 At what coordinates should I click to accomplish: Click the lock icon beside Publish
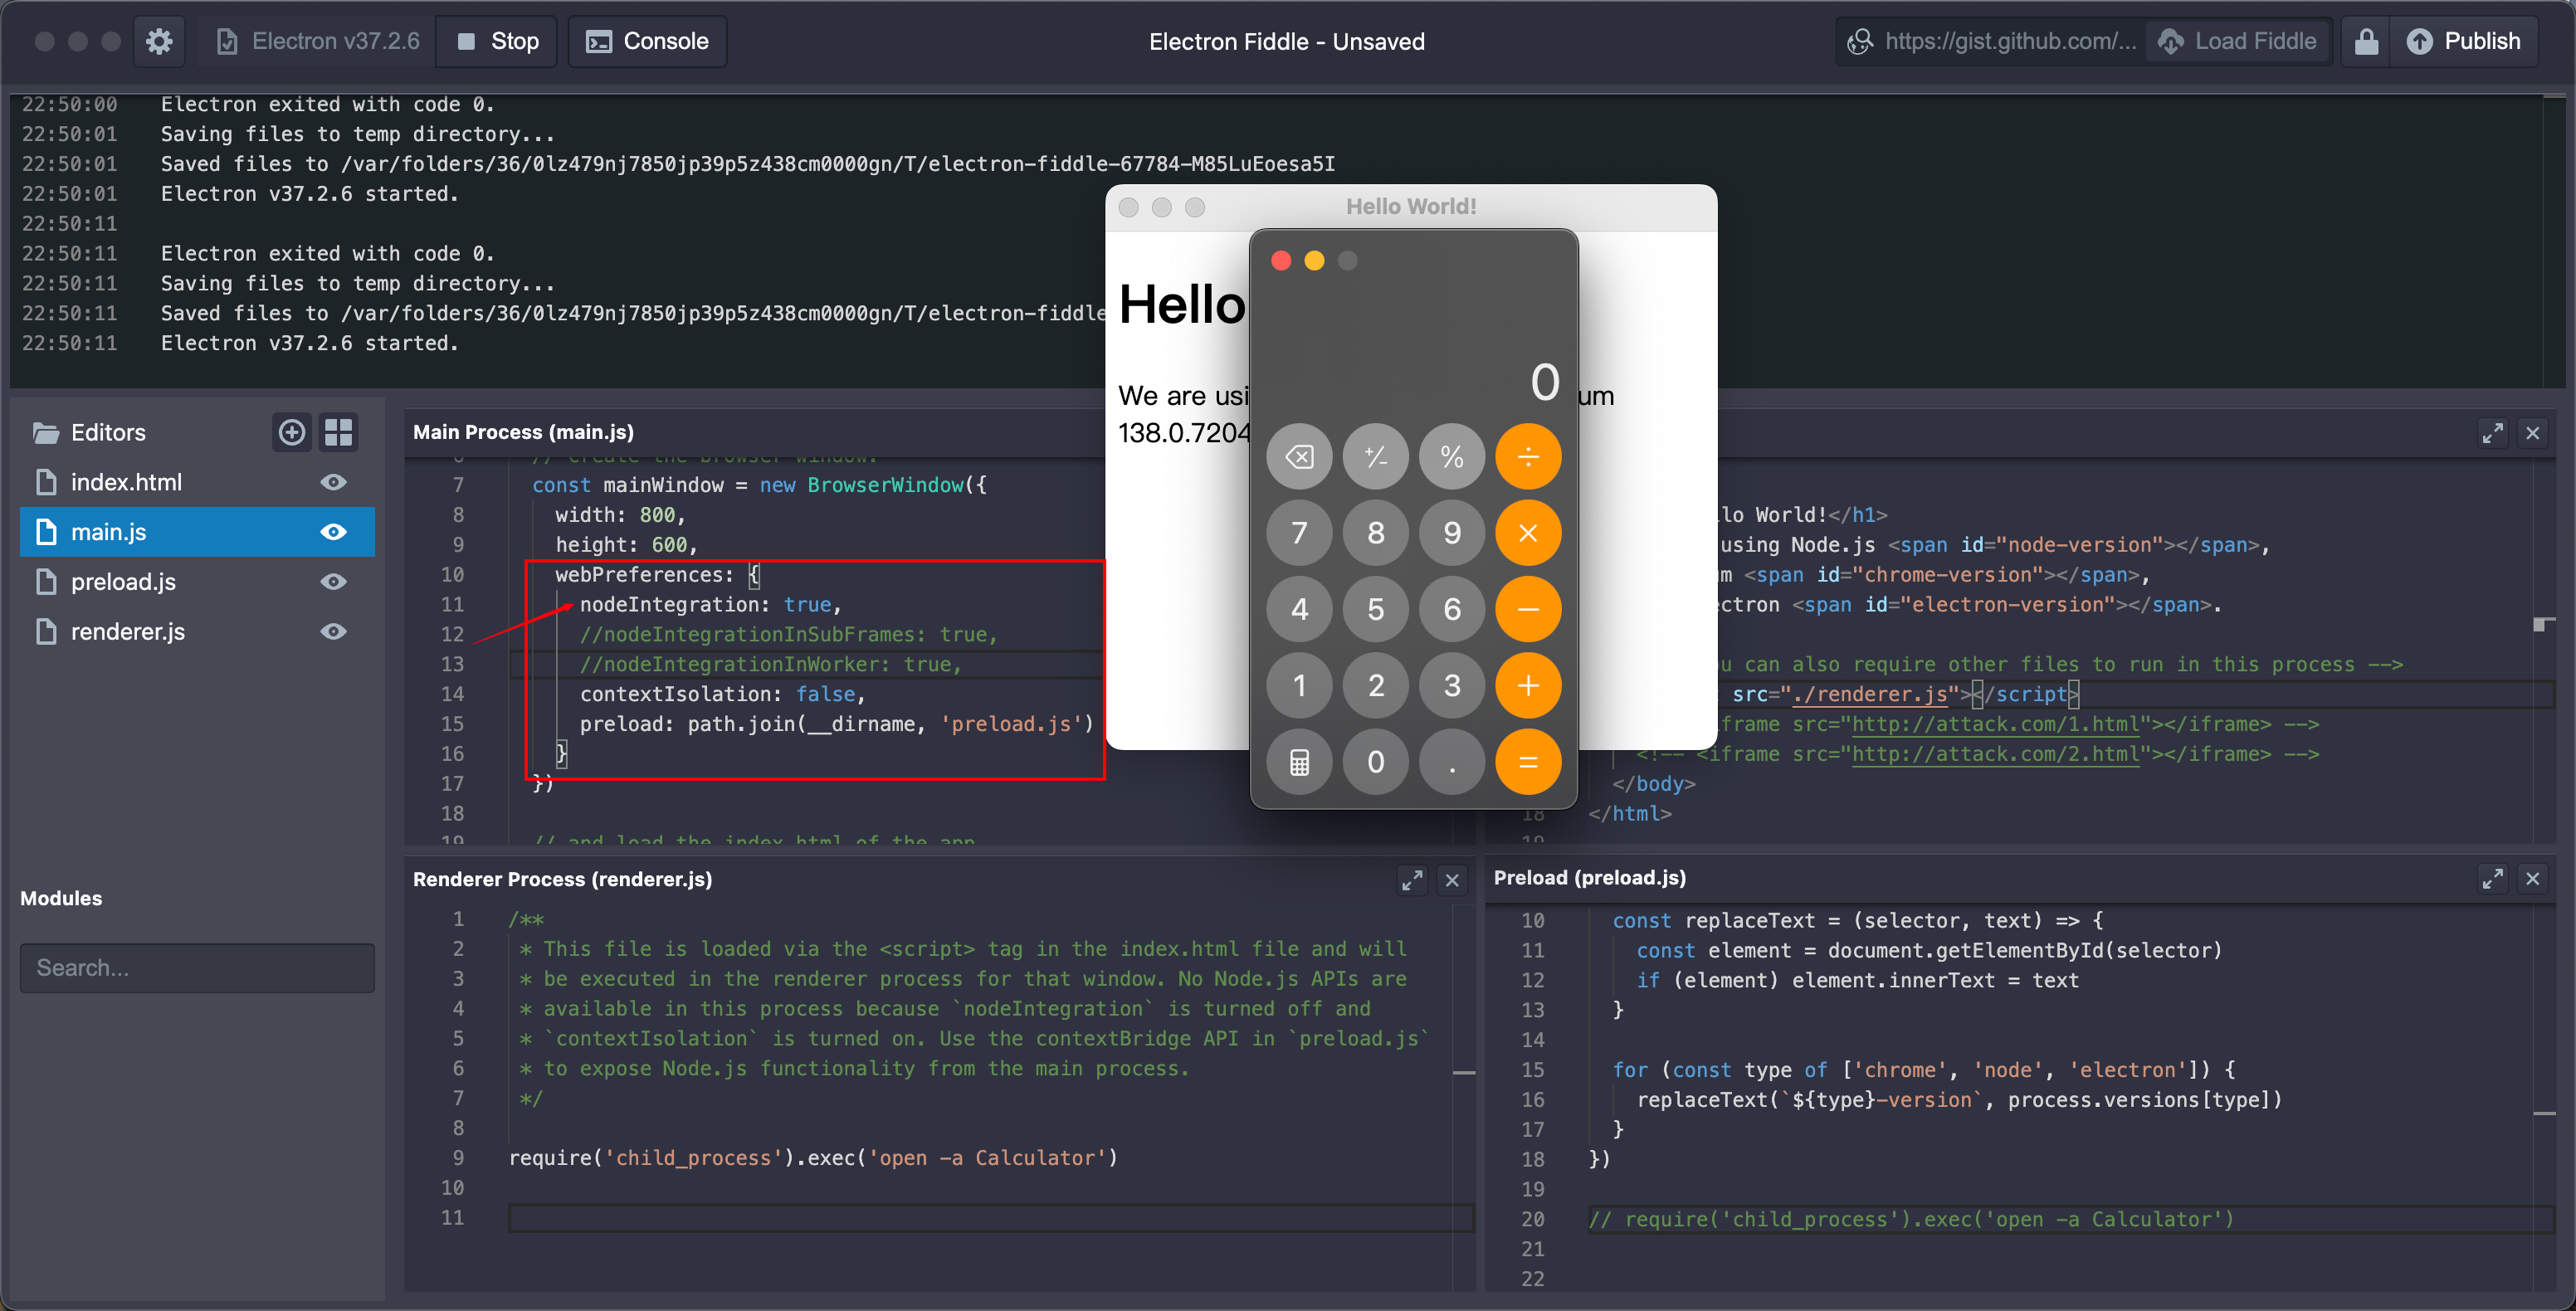(x=2366, y=41)
